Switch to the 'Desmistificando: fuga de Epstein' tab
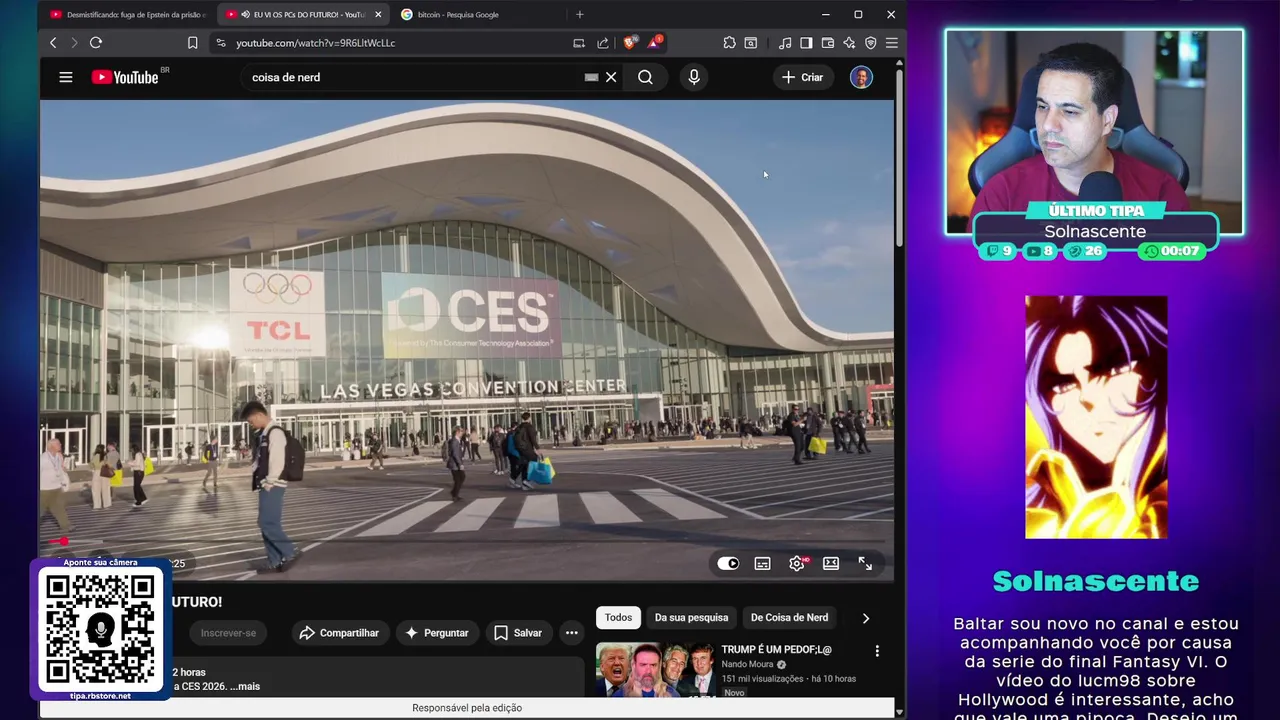 [128, 14]
